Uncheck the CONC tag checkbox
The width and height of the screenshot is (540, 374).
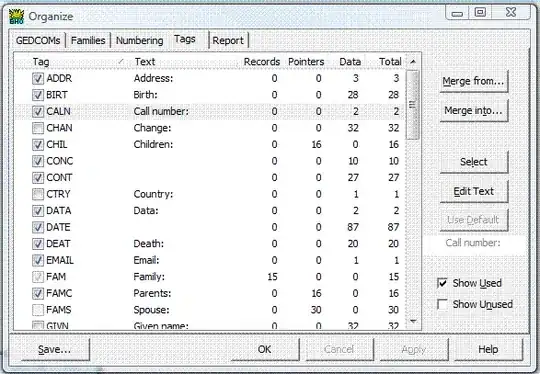pos(38,161)
